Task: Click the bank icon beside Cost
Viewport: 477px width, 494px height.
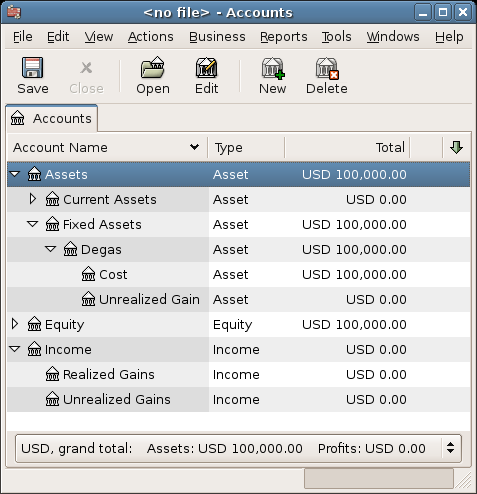Action: [x=88, y=274]
